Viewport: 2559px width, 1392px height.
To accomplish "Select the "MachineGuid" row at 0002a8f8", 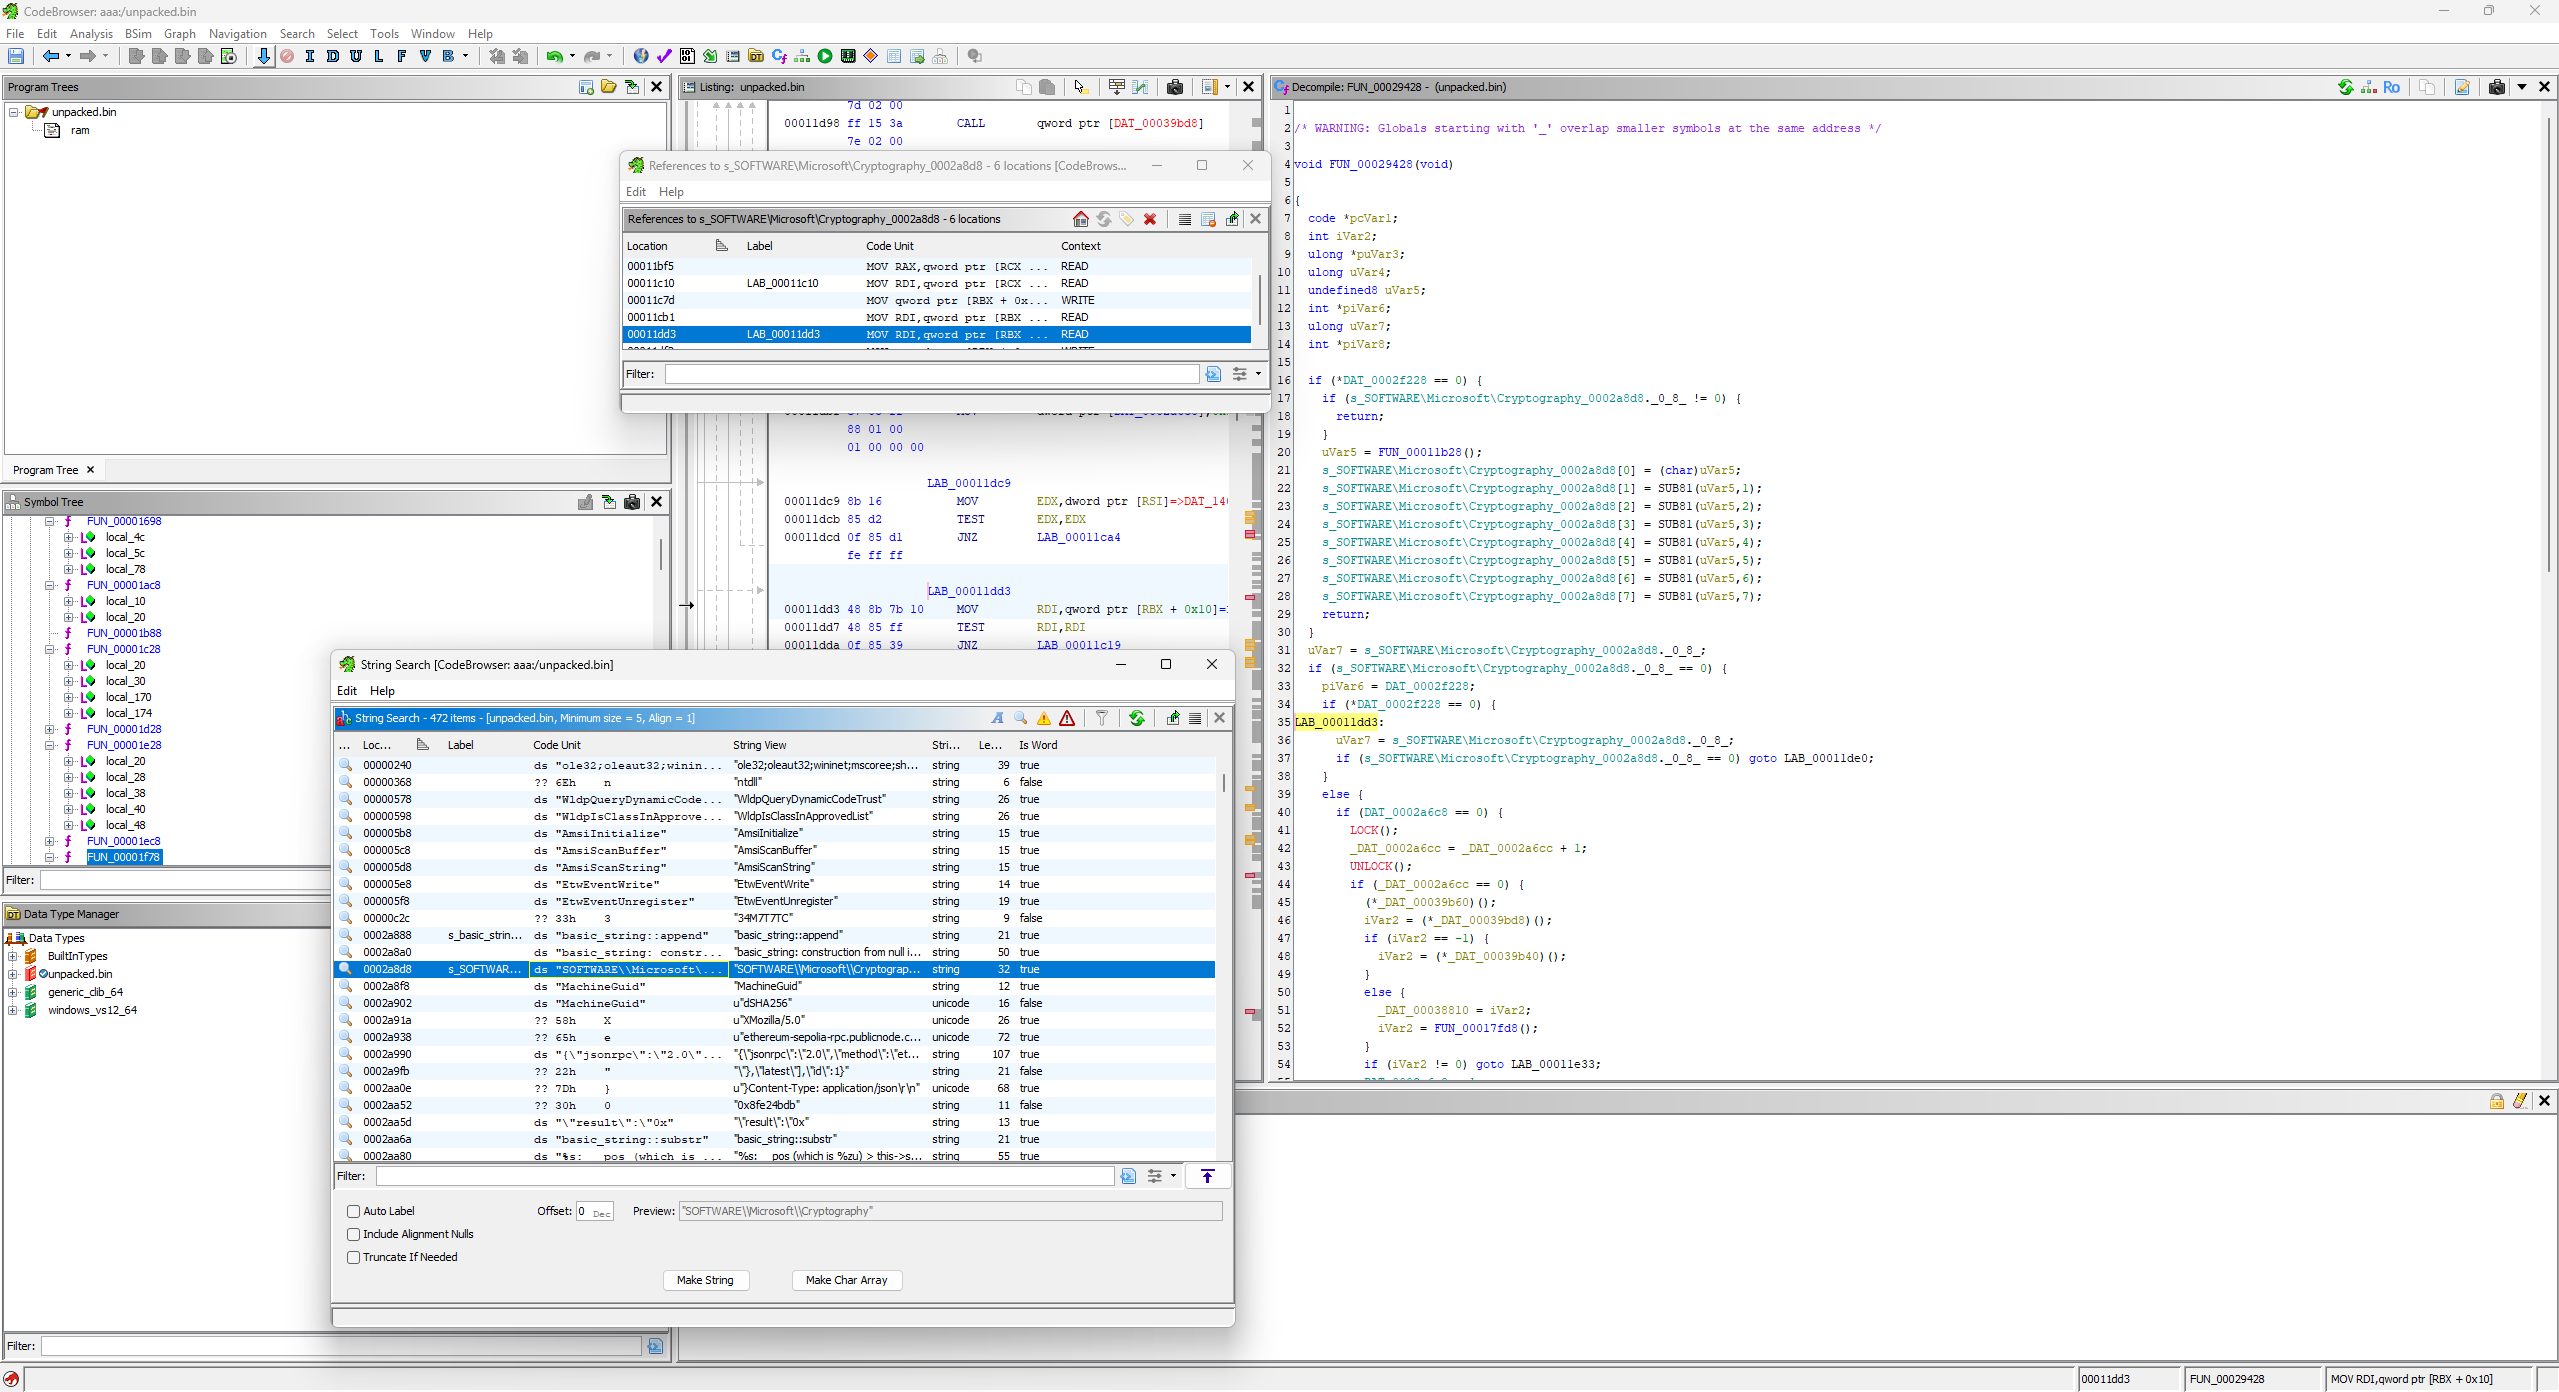I will [x=774, y=986].
